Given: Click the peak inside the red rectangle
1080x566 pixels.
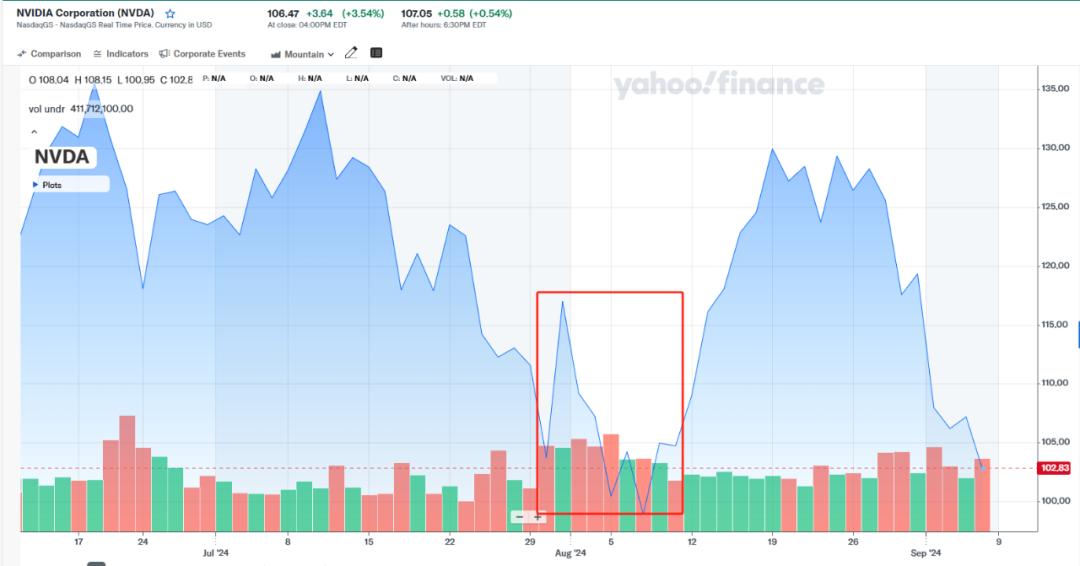Looking at the screenshot, I should 563,301.
